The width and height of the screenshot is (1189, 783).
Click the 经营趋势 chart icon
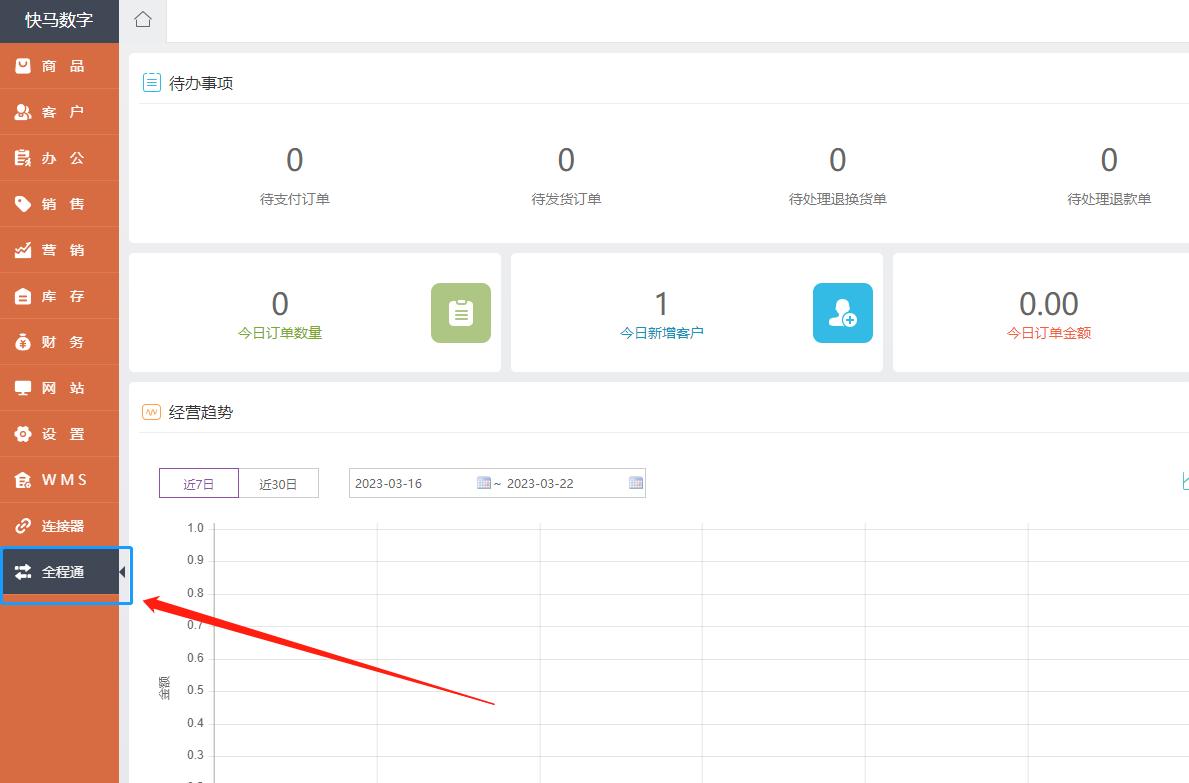point(152,412)
